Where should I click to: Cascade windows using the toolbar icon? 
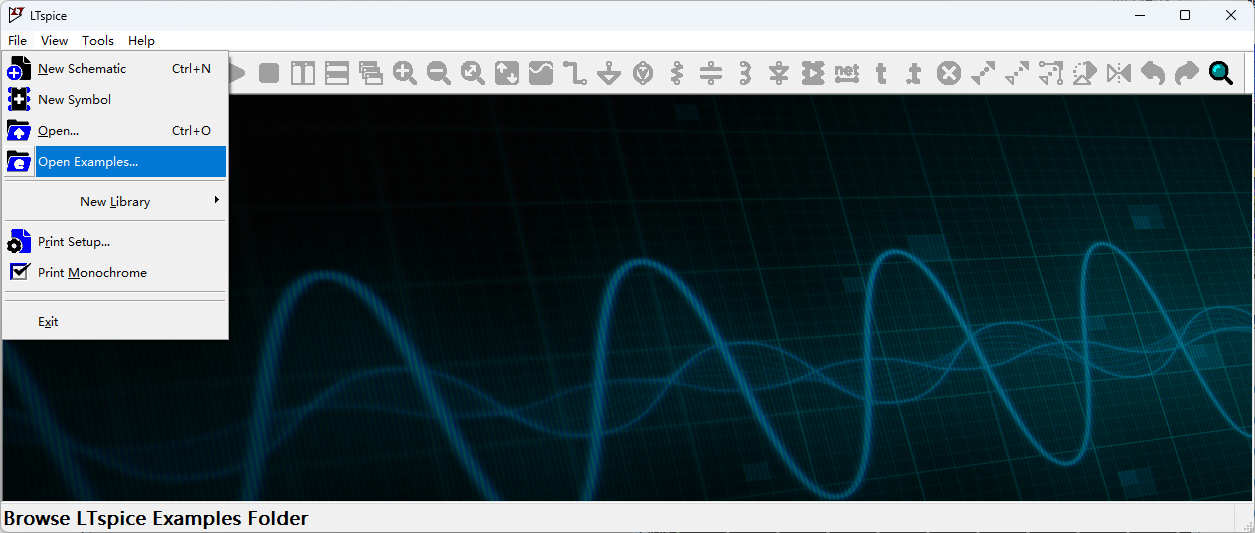[371, 73]
